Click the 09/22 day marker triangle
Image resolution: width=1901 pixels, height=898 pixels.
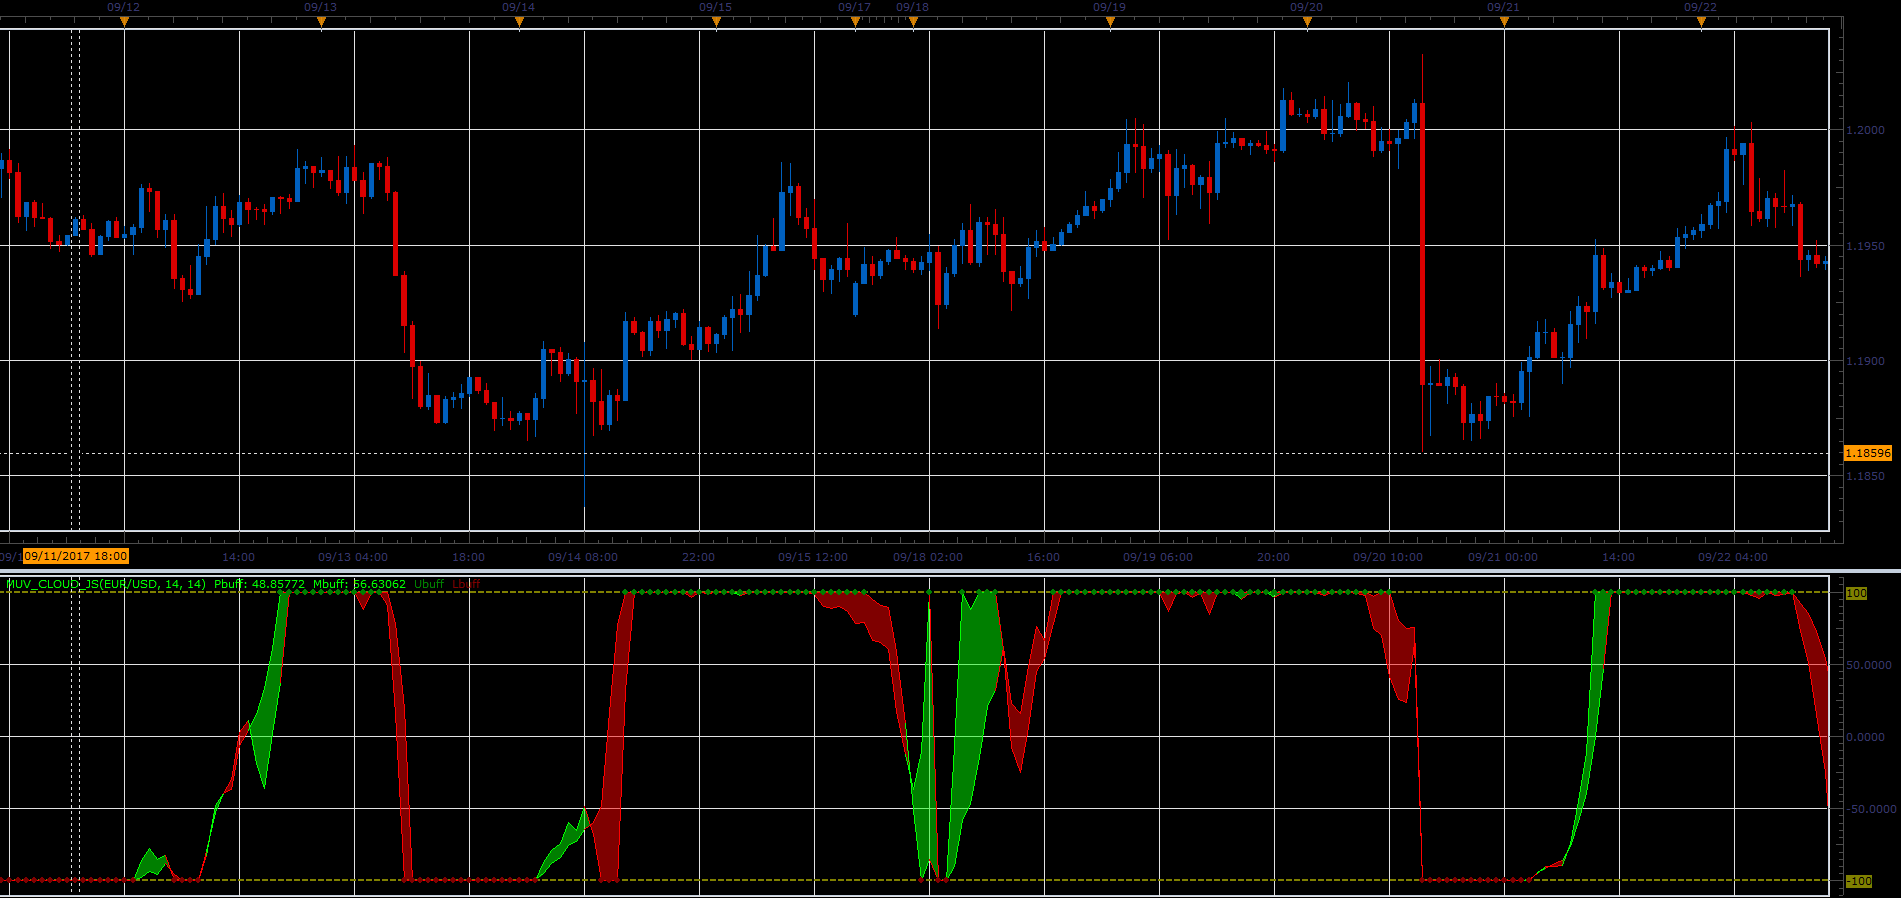[x=1701, y=22]
